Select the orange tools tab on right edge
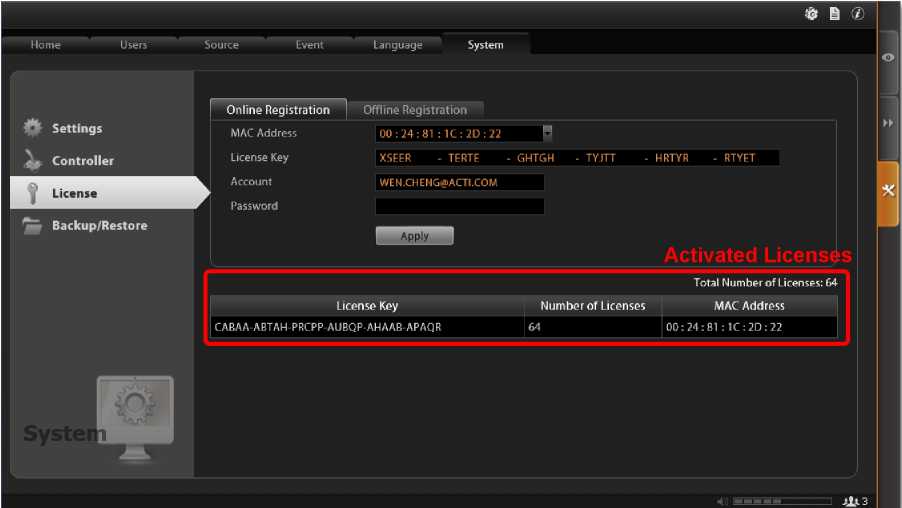This screenshot has height=508, width=902. coord(888,192)
